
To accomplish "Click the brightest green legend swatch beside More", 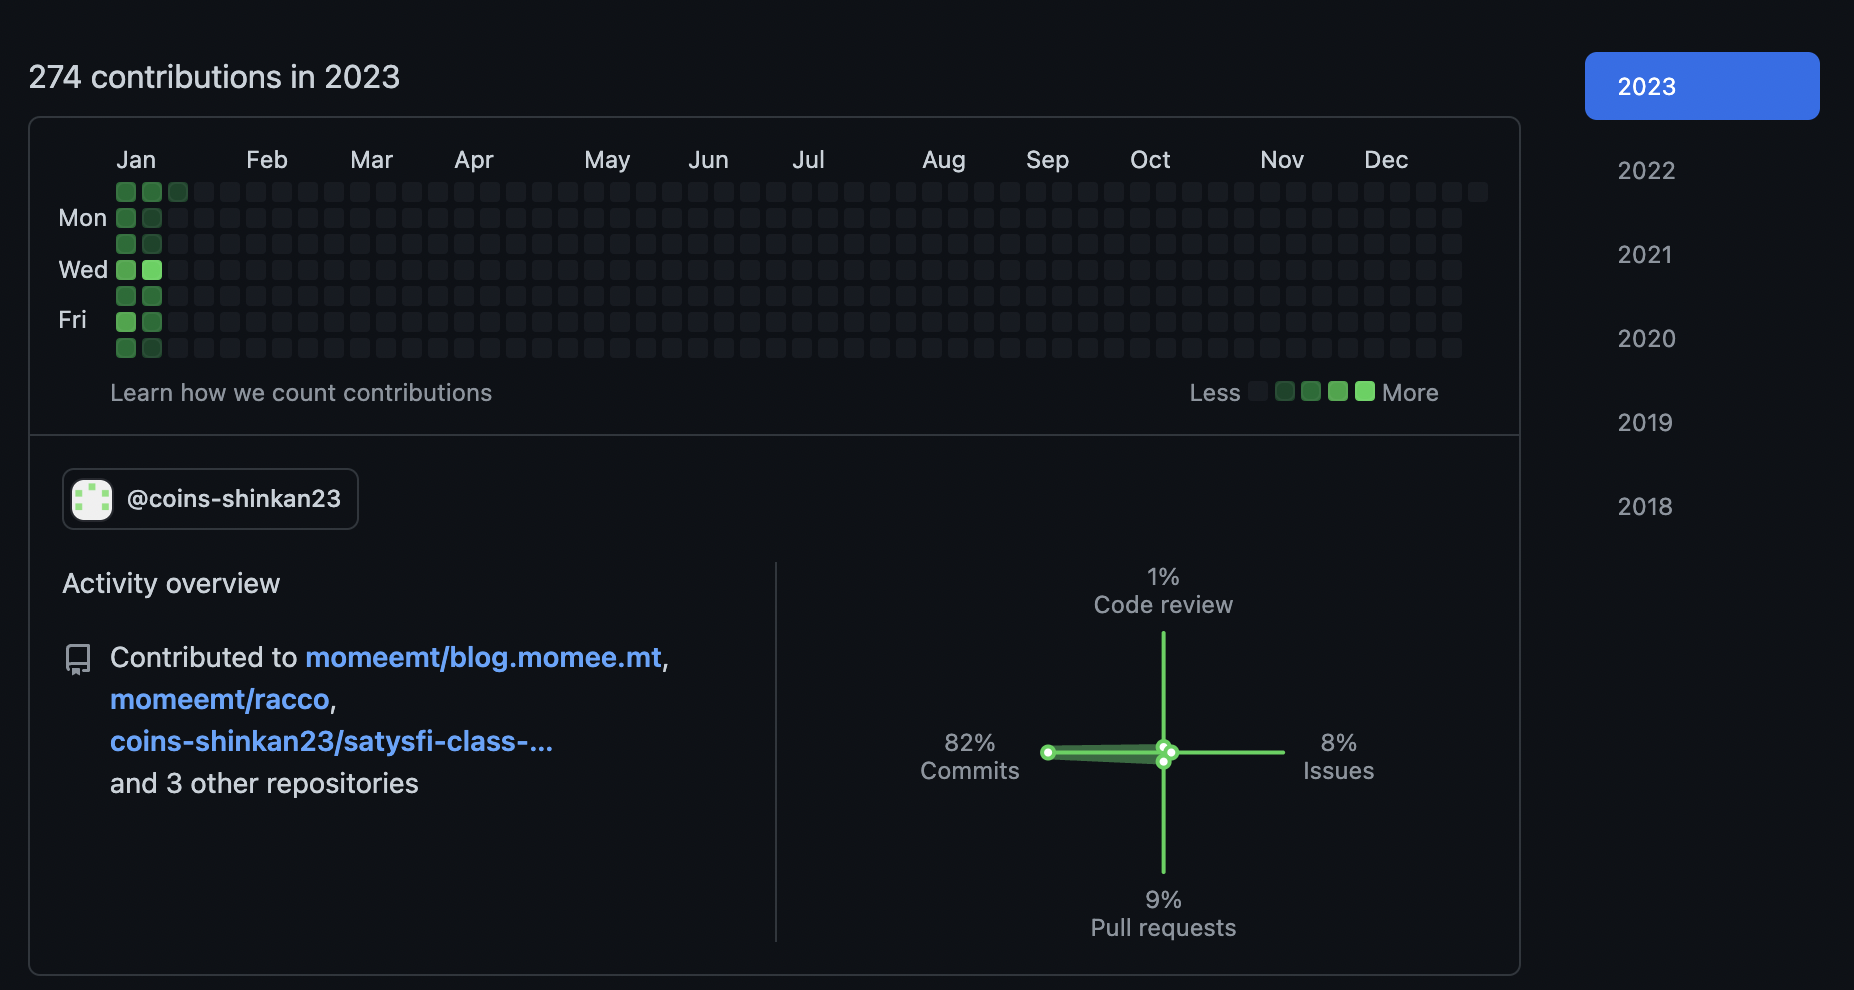I will pos(1365,391).
